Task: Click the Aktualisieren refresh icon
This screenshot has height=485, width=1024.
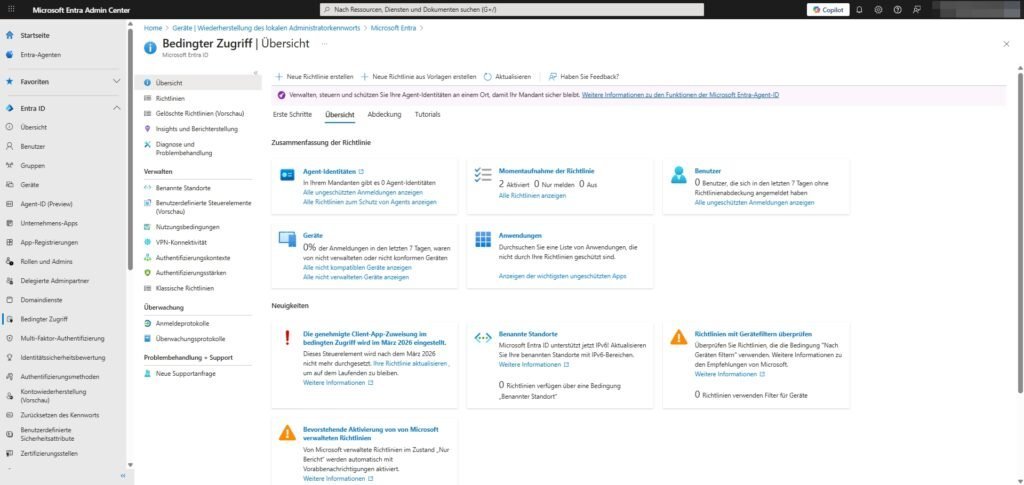Action: (488, 76)
